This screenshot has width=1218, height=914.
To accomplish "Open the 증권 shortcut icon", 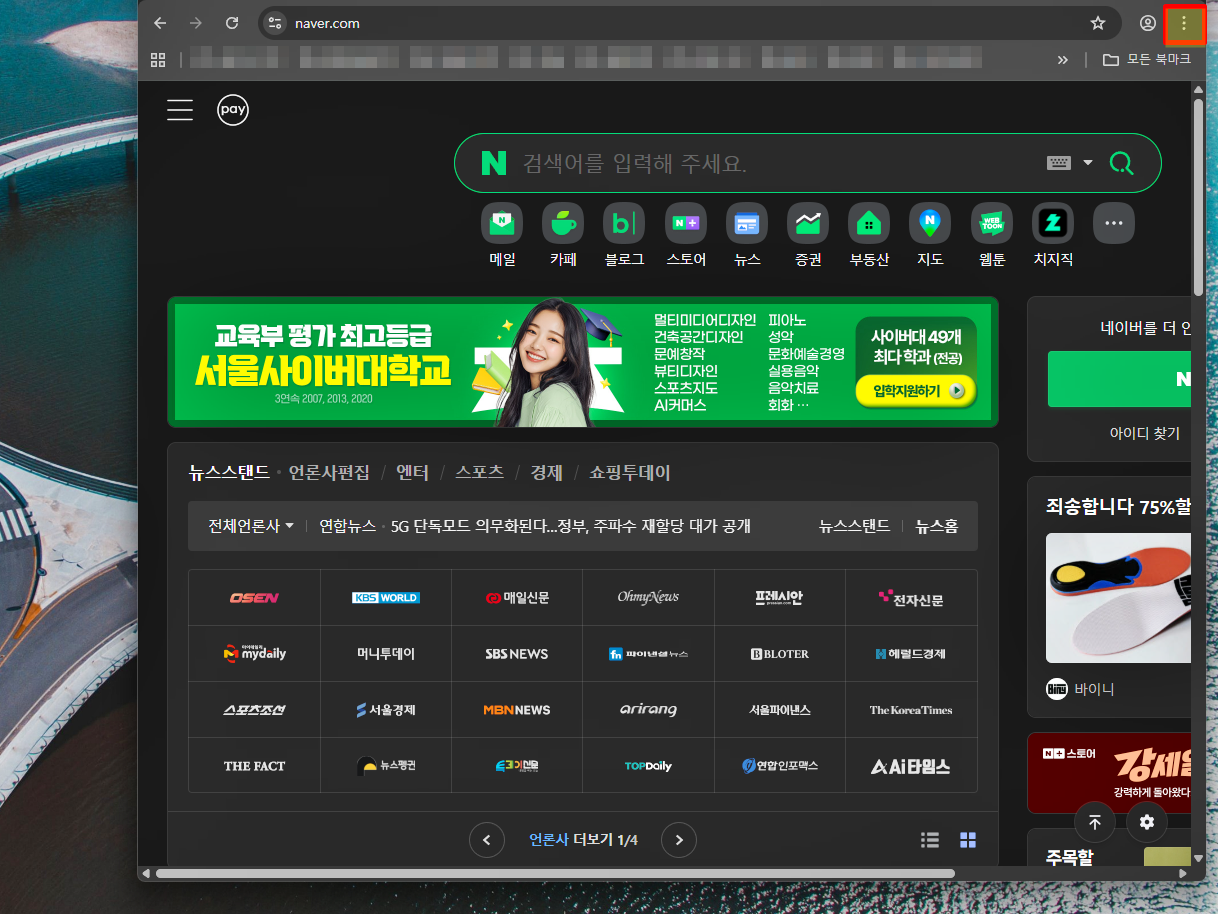I will coord(808,223).
